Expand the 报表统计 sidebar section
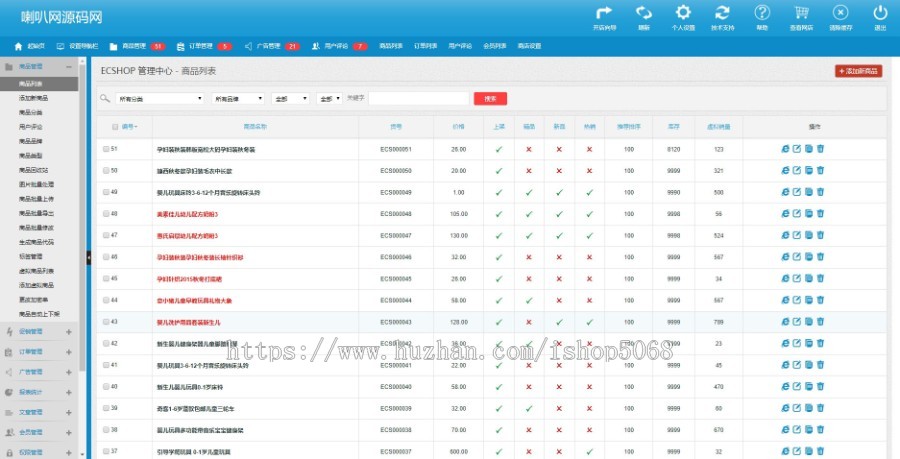 point(69,392)
